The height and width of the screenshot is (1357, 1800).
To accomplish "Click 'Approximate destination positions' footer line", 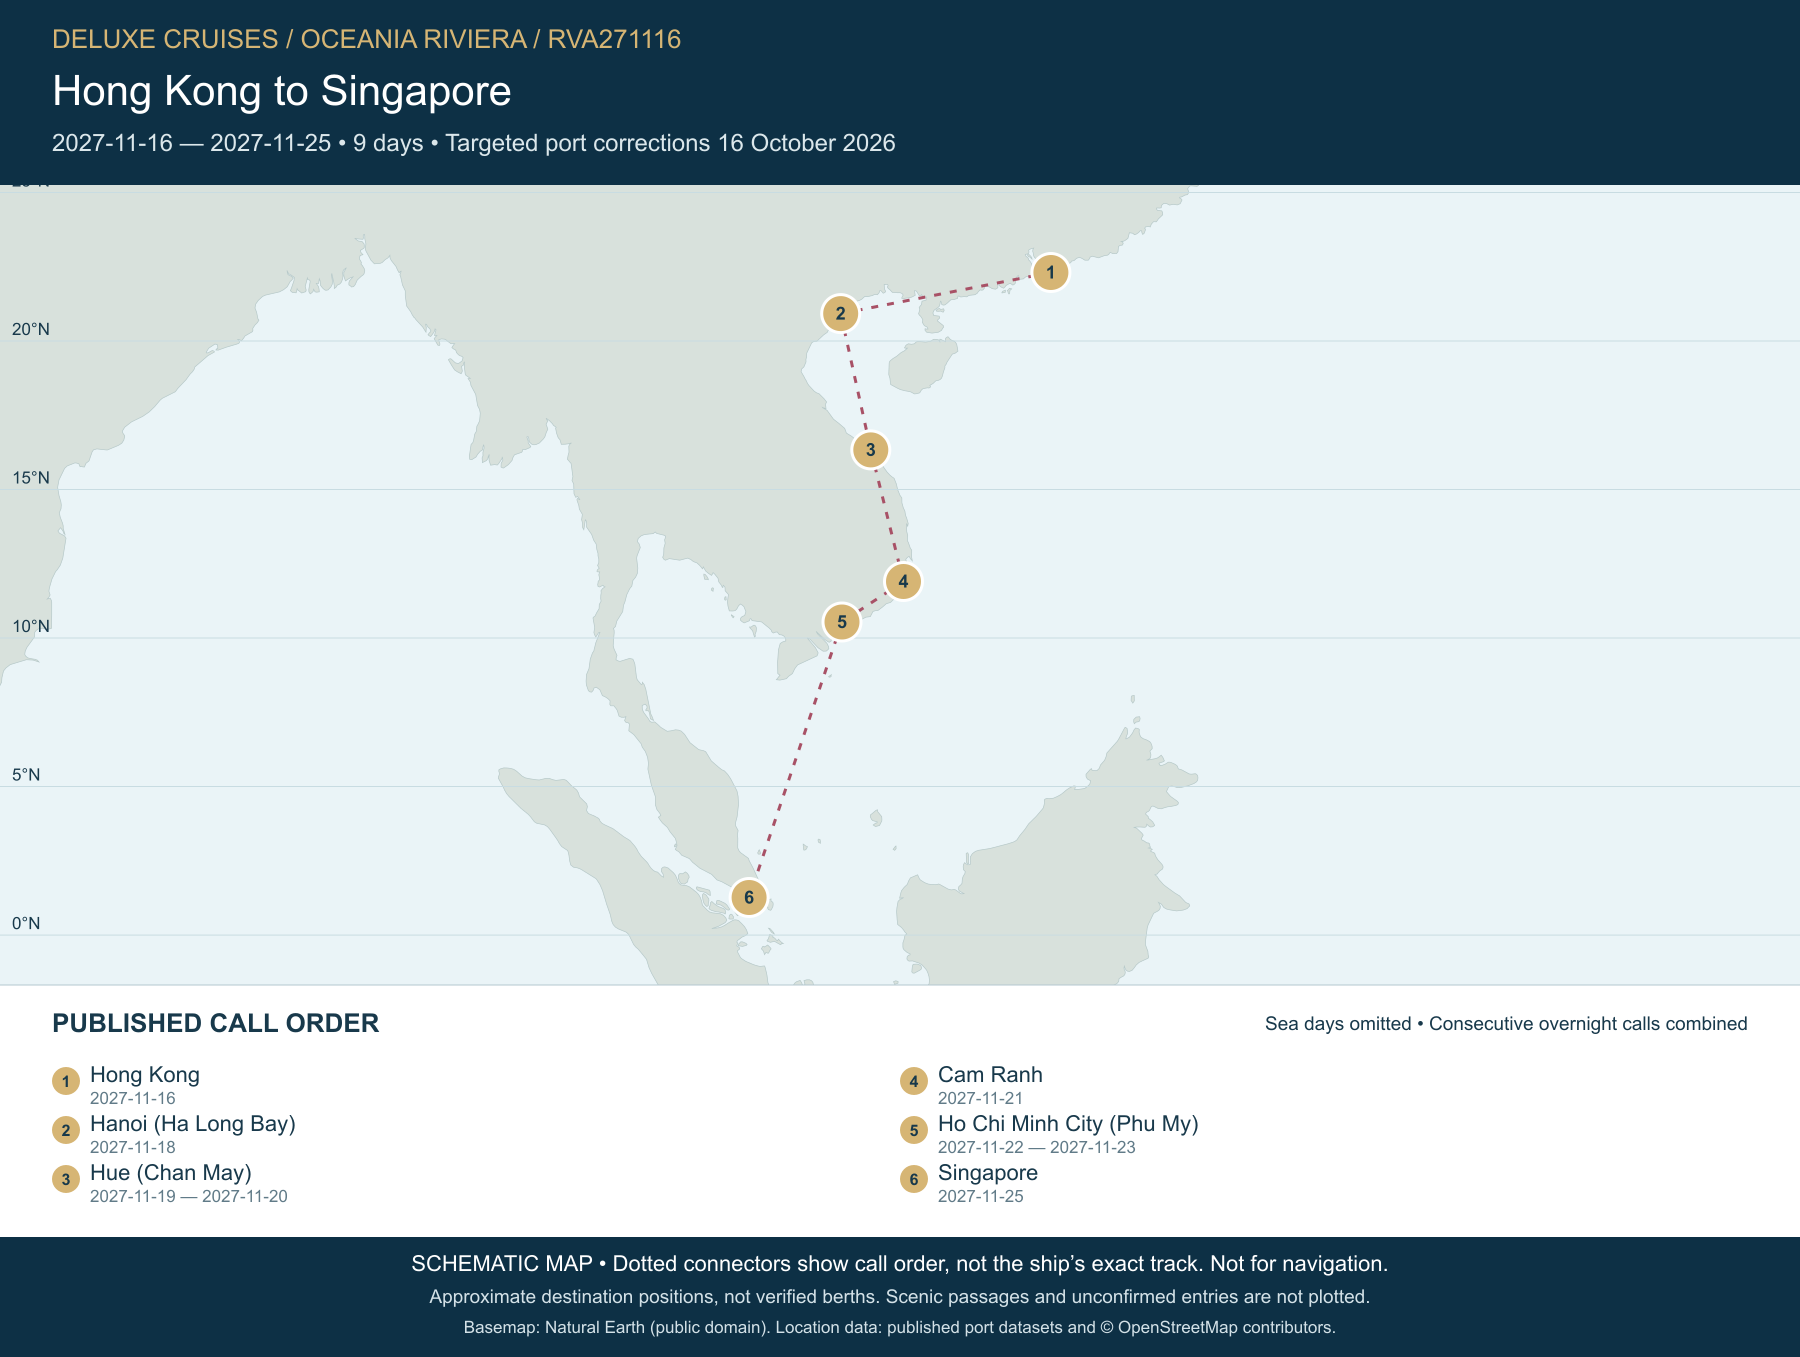I will (x=900, y=1297).
